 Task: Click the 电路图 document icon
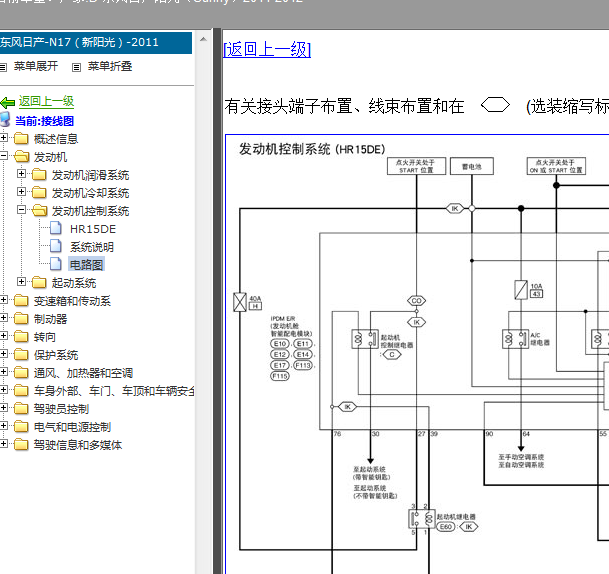pyautogui.click(x=56, y=264)
